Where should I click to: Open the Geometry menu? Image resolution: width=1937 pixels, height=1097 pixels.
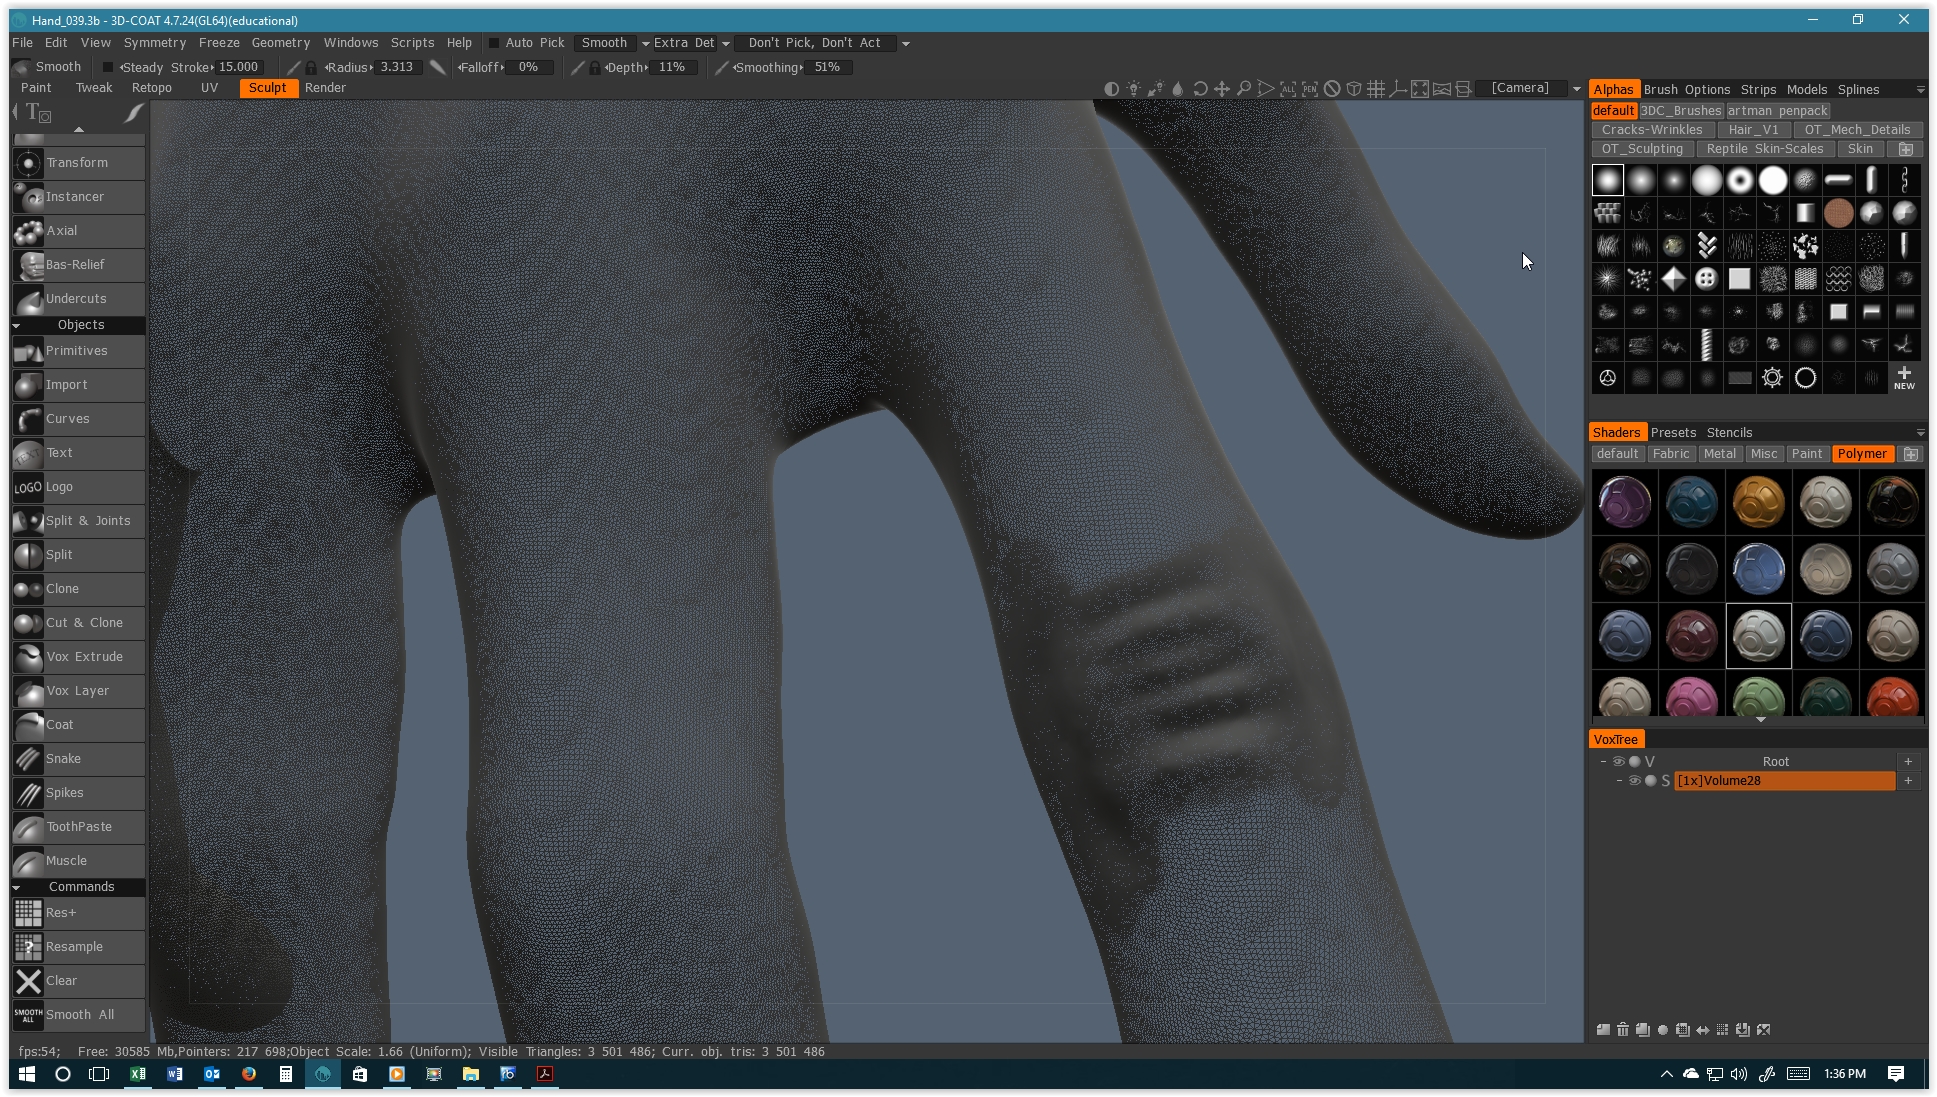(x=280, y=43)
